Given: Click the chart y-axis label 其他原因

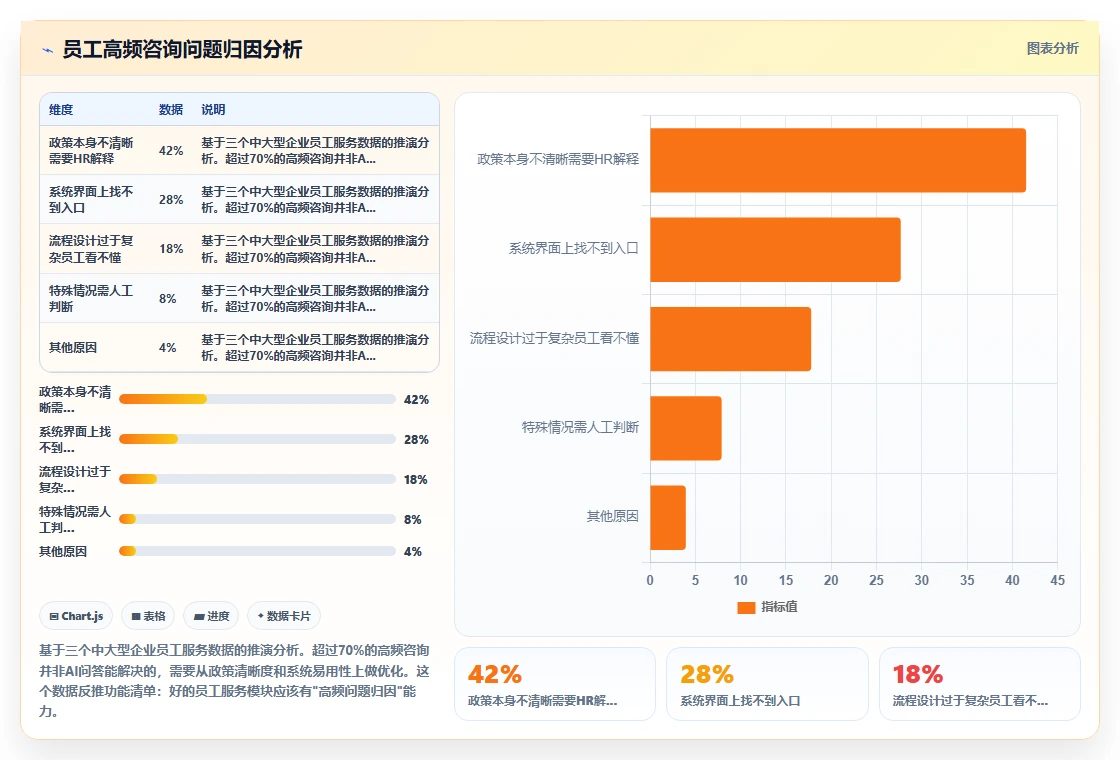Looking at the screenshot, I should [x=612, y=516].
